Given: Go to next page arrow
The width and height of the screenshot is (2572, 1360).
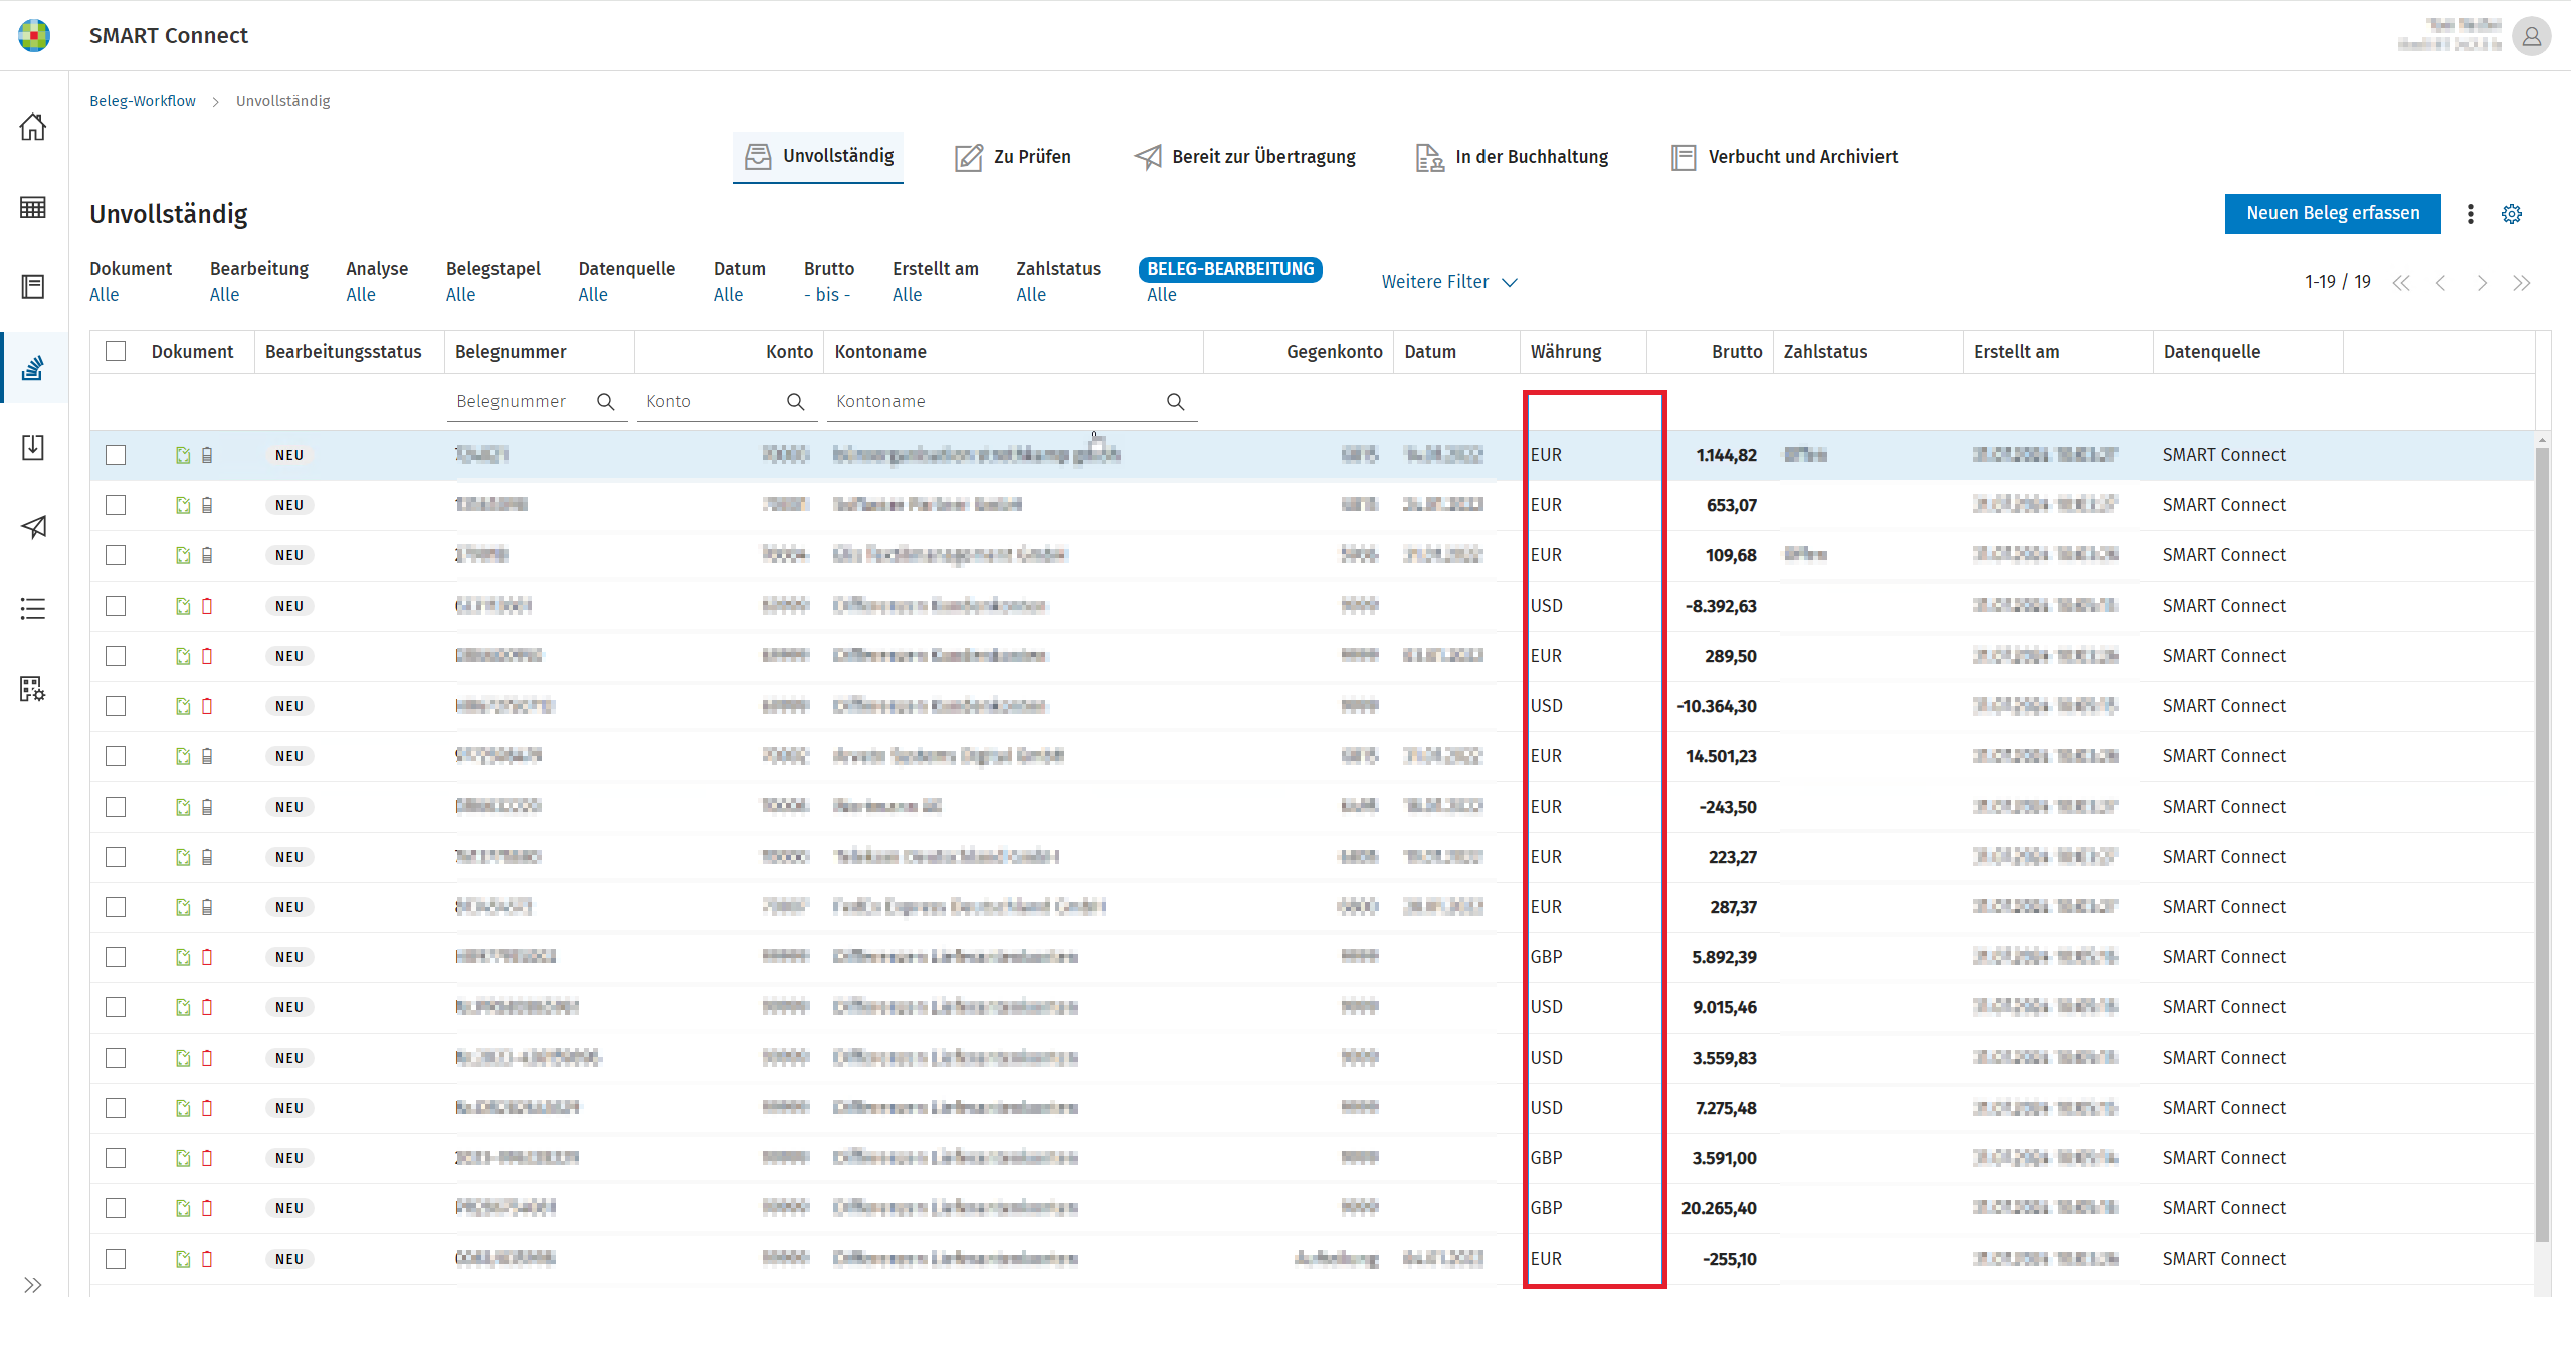Looking at the screenshot, I should (2481, 283).
